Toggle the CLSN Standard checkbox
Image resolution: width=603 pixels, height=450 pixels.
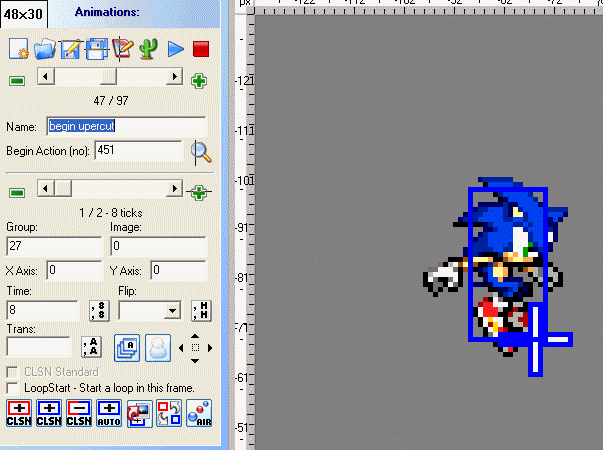(x=13, y=372)
